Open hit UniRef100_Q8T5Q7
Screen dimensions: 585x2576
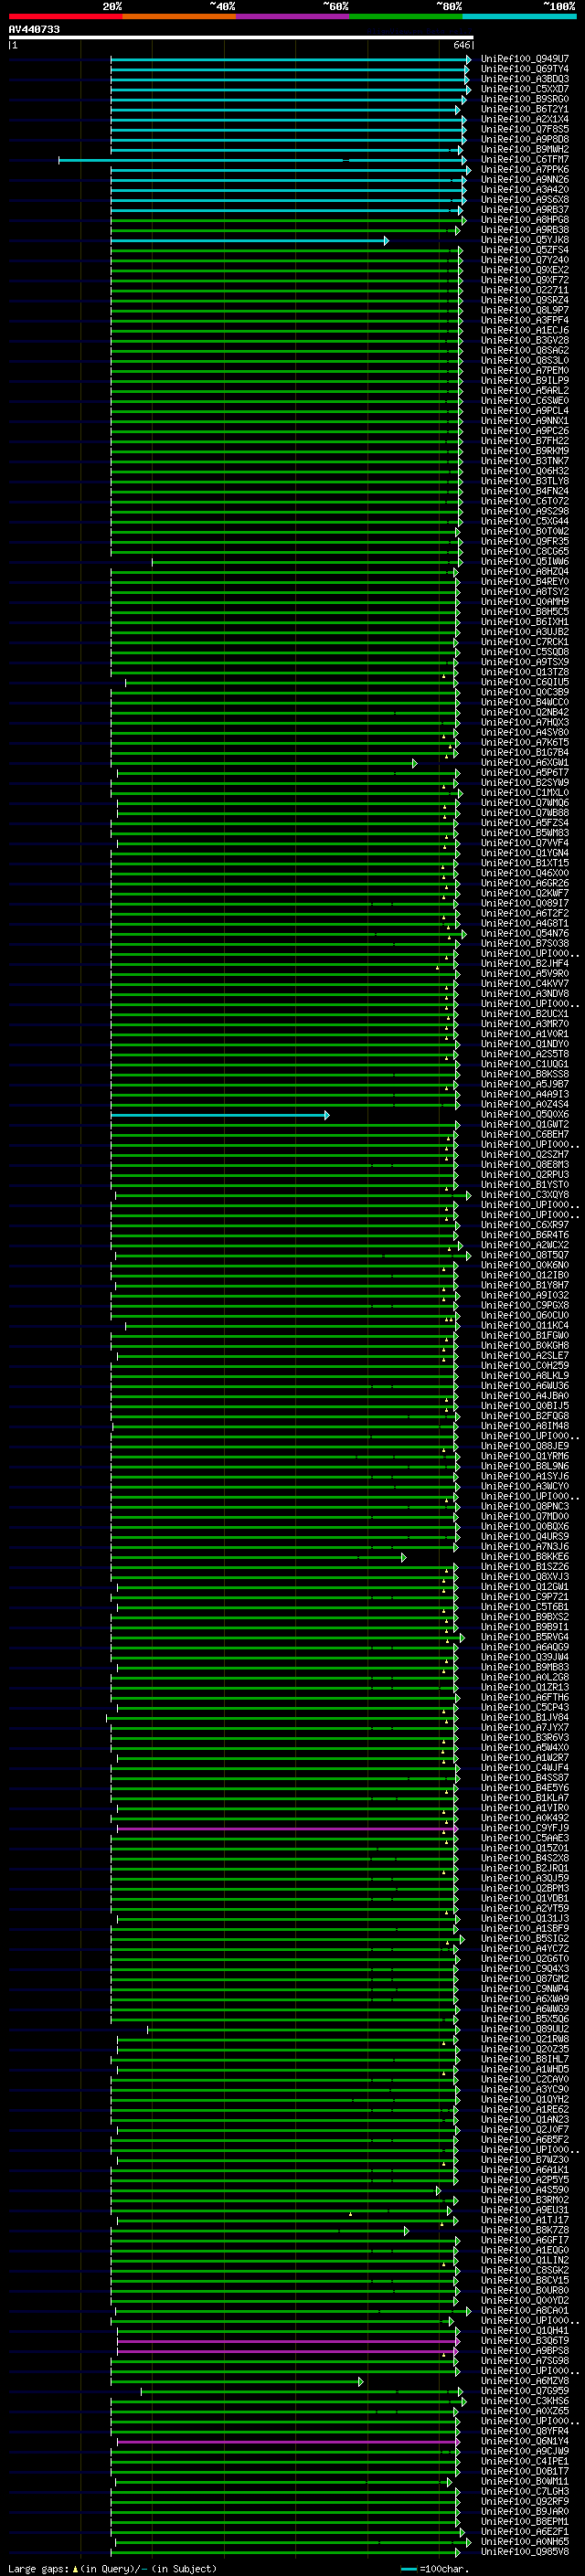click(524, 1255)
